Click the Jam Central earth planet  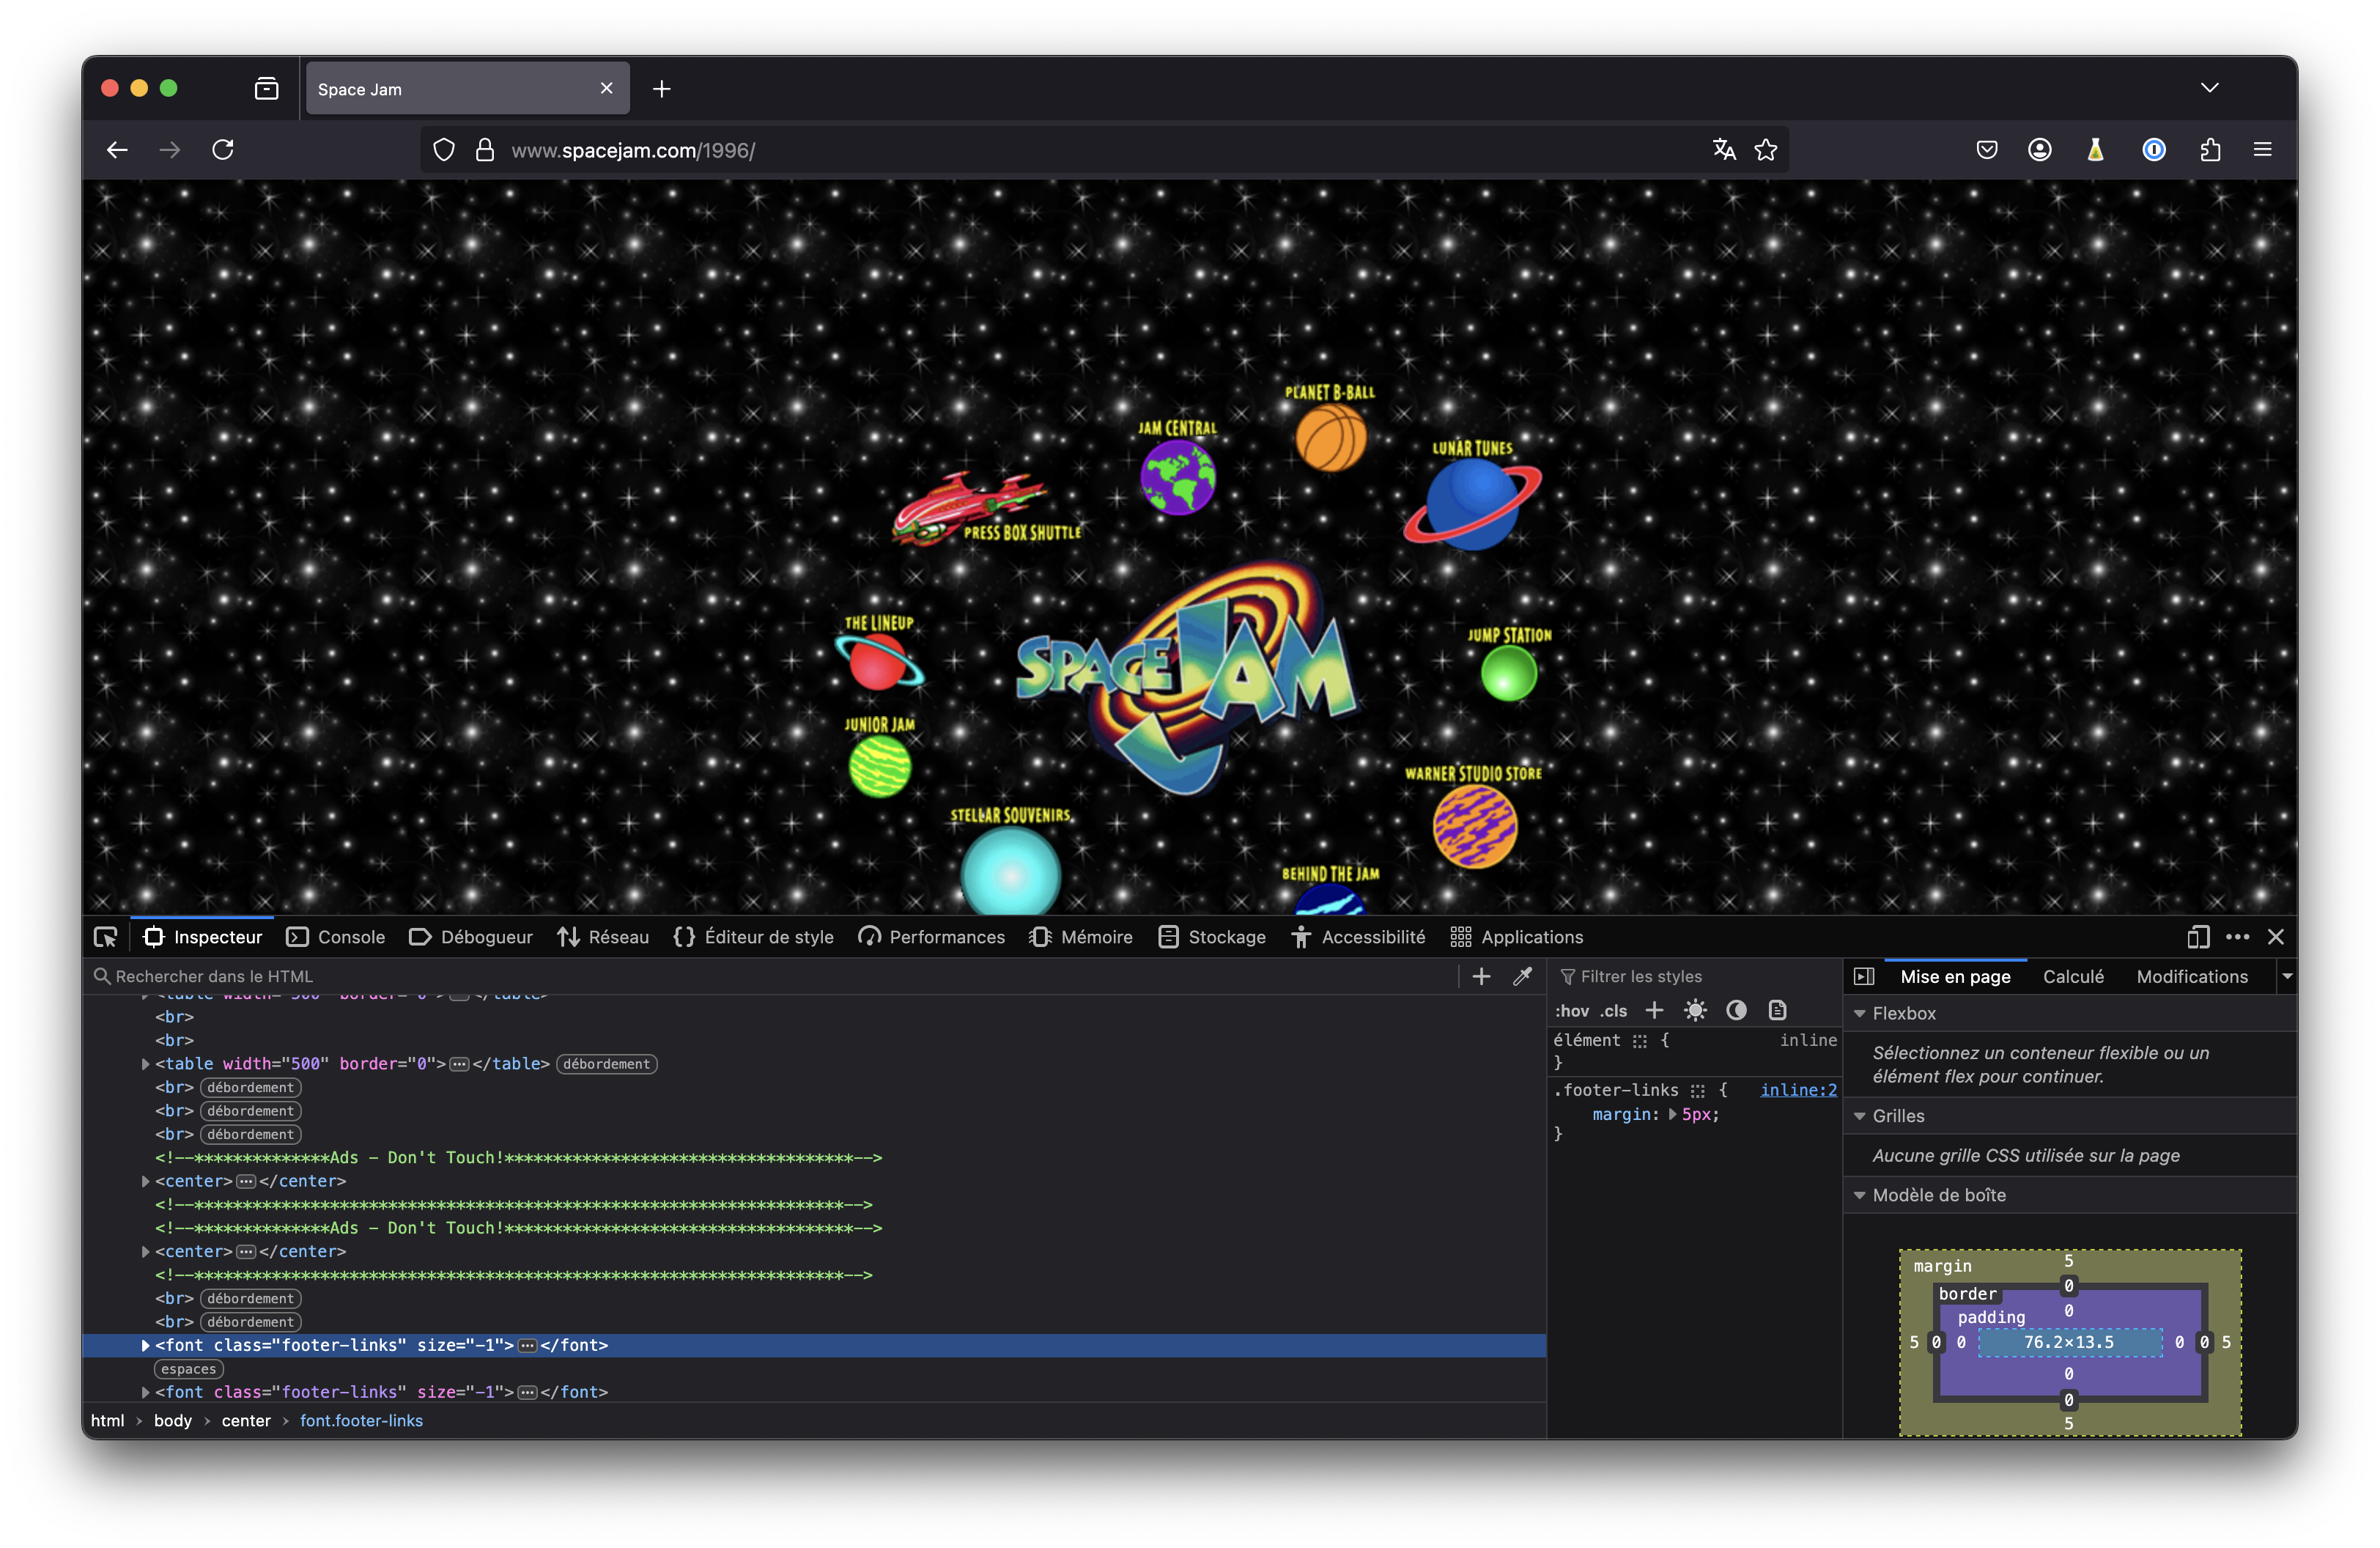1178,478
